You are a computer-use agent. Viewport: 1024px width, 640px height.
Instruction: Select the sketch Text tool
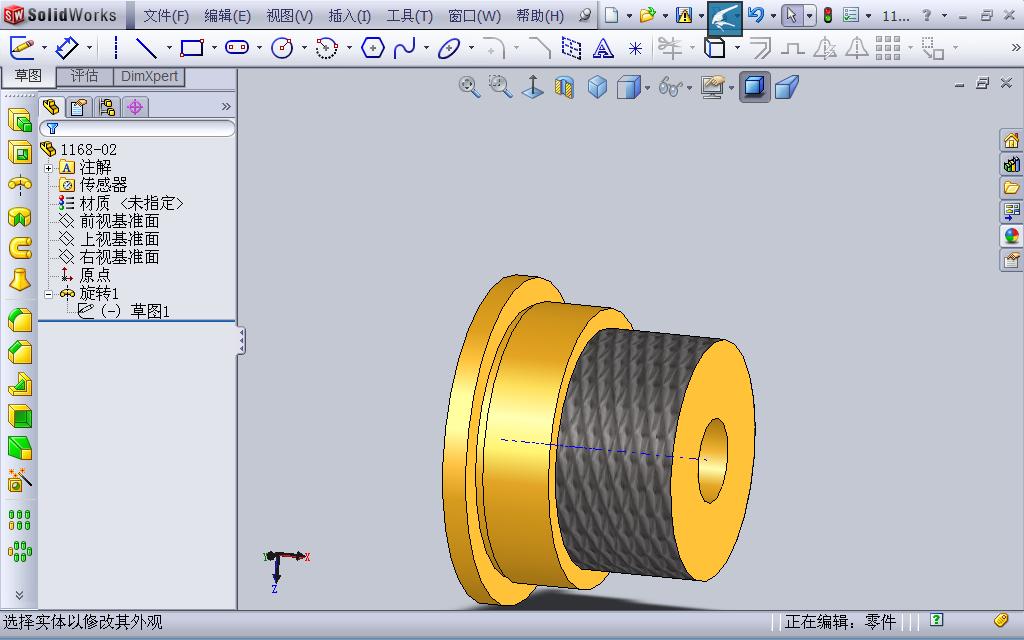coord(603,48)
